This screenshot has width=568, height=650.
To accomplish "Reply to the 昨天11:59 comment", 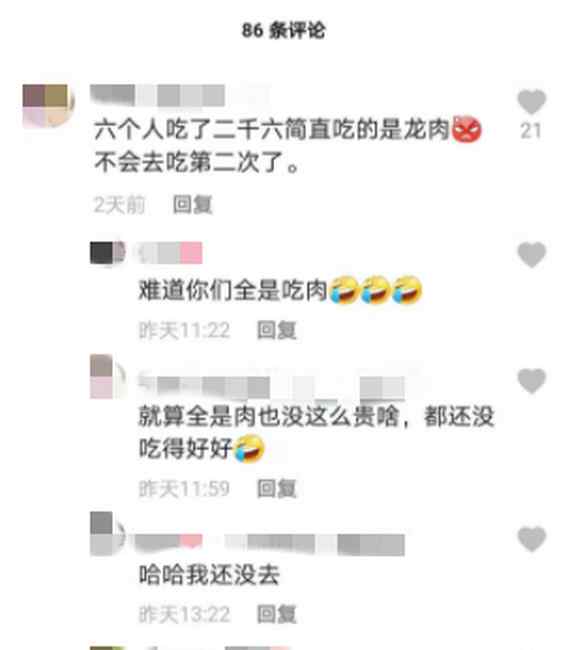I will 277,488.
